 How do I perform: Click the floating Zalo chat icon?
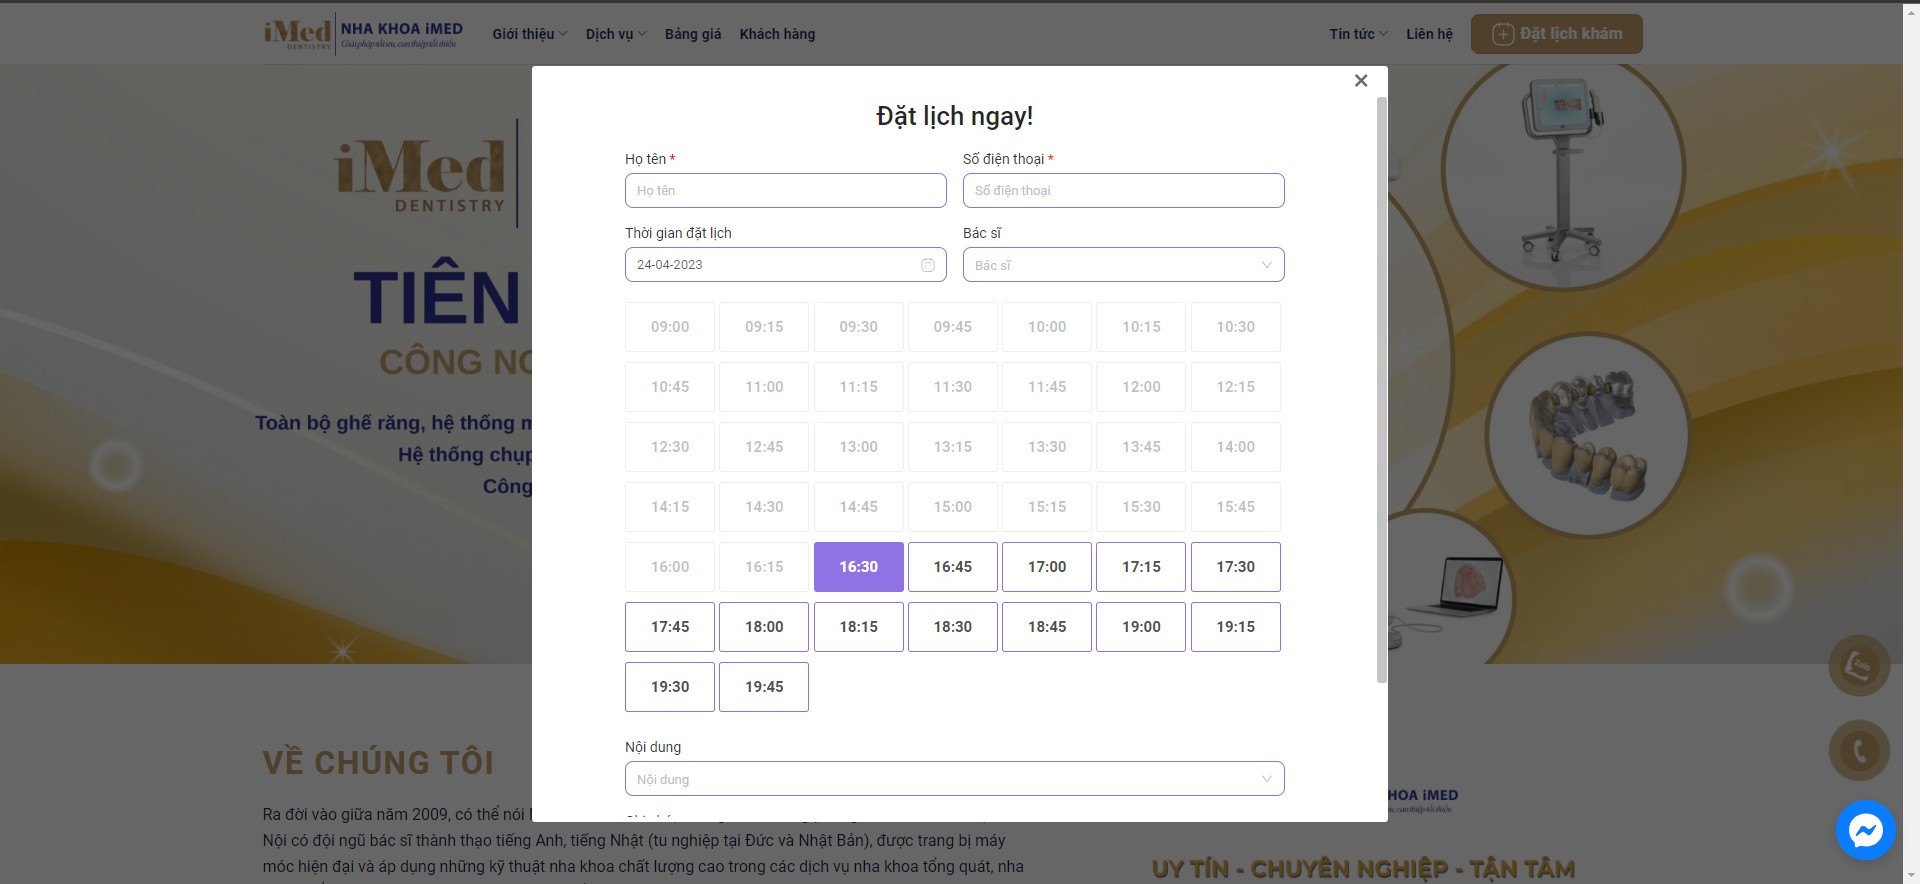[1858, 666]
